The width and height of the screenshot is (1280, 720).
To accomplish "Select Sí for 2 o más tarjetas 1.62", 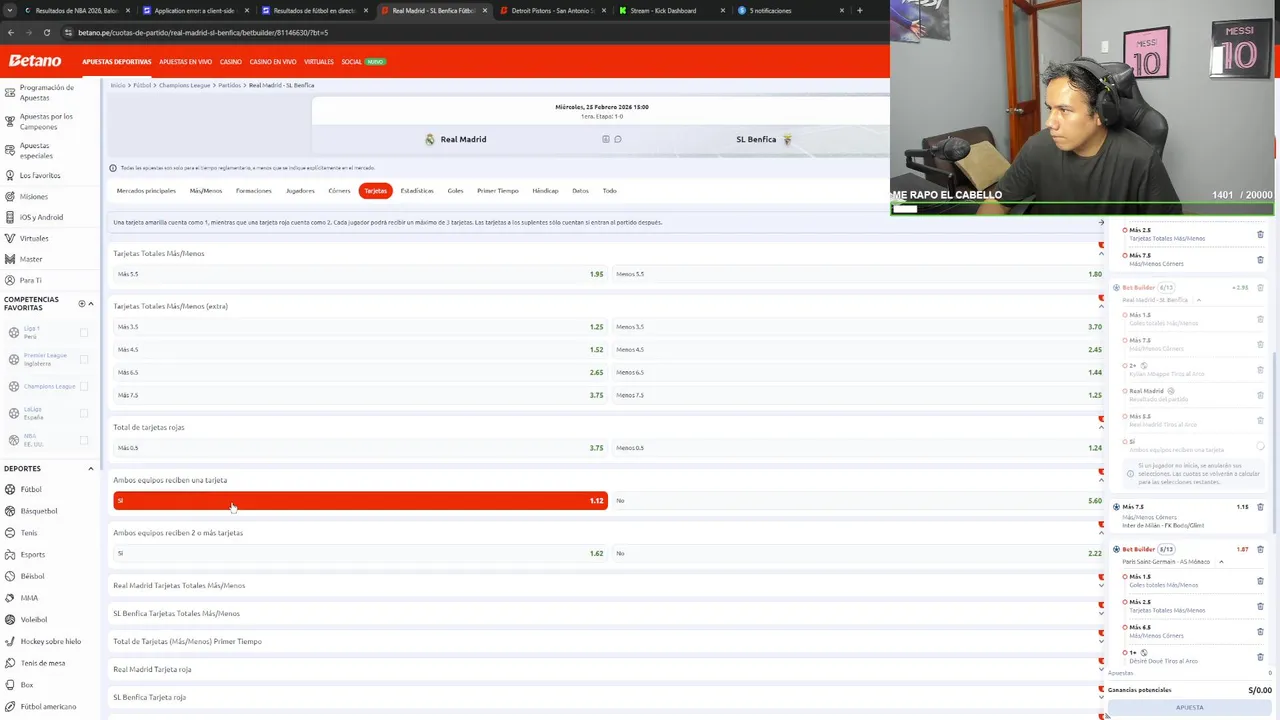I will point(360,553).
